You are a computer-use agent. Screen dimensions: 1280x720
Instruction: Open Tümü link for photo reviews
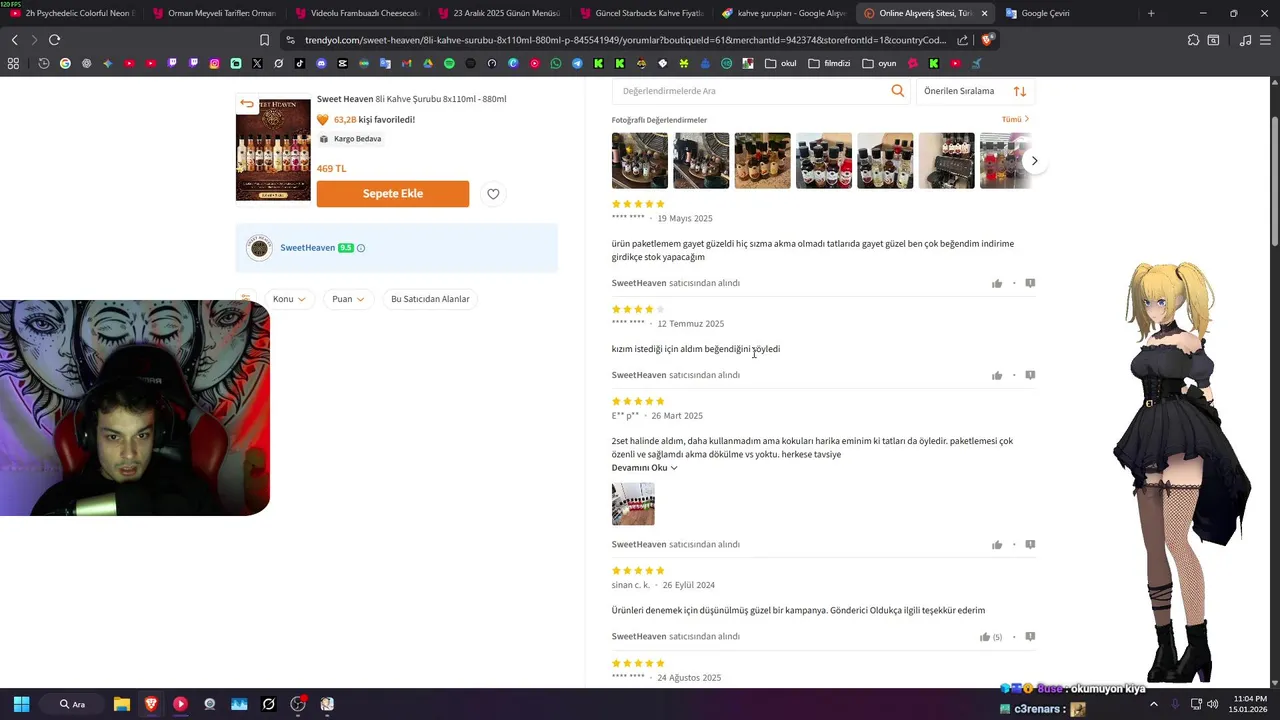point(1015,119)
